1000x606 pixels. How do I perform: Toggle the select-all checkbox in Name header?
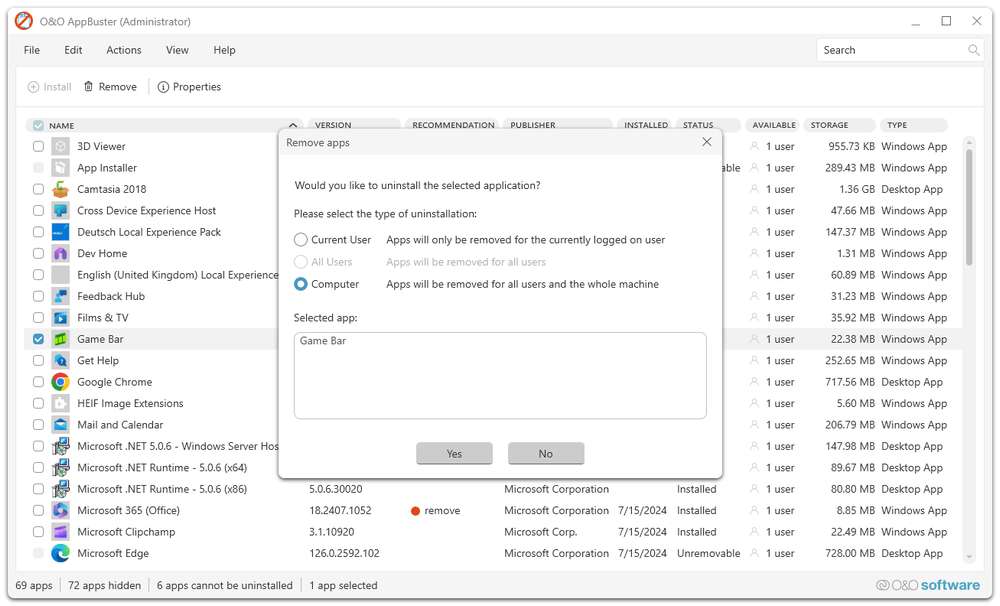coord(38,125)
